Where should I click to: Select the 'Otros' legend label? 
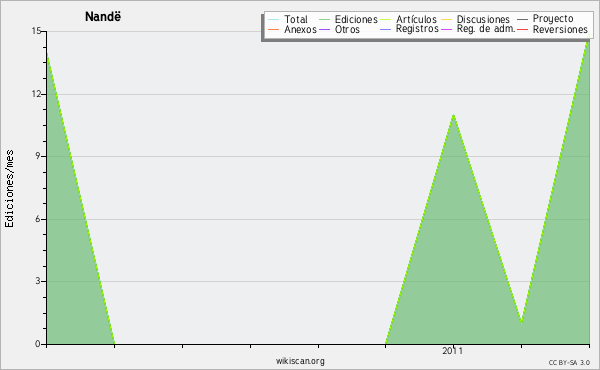click(x=347, y=29)
